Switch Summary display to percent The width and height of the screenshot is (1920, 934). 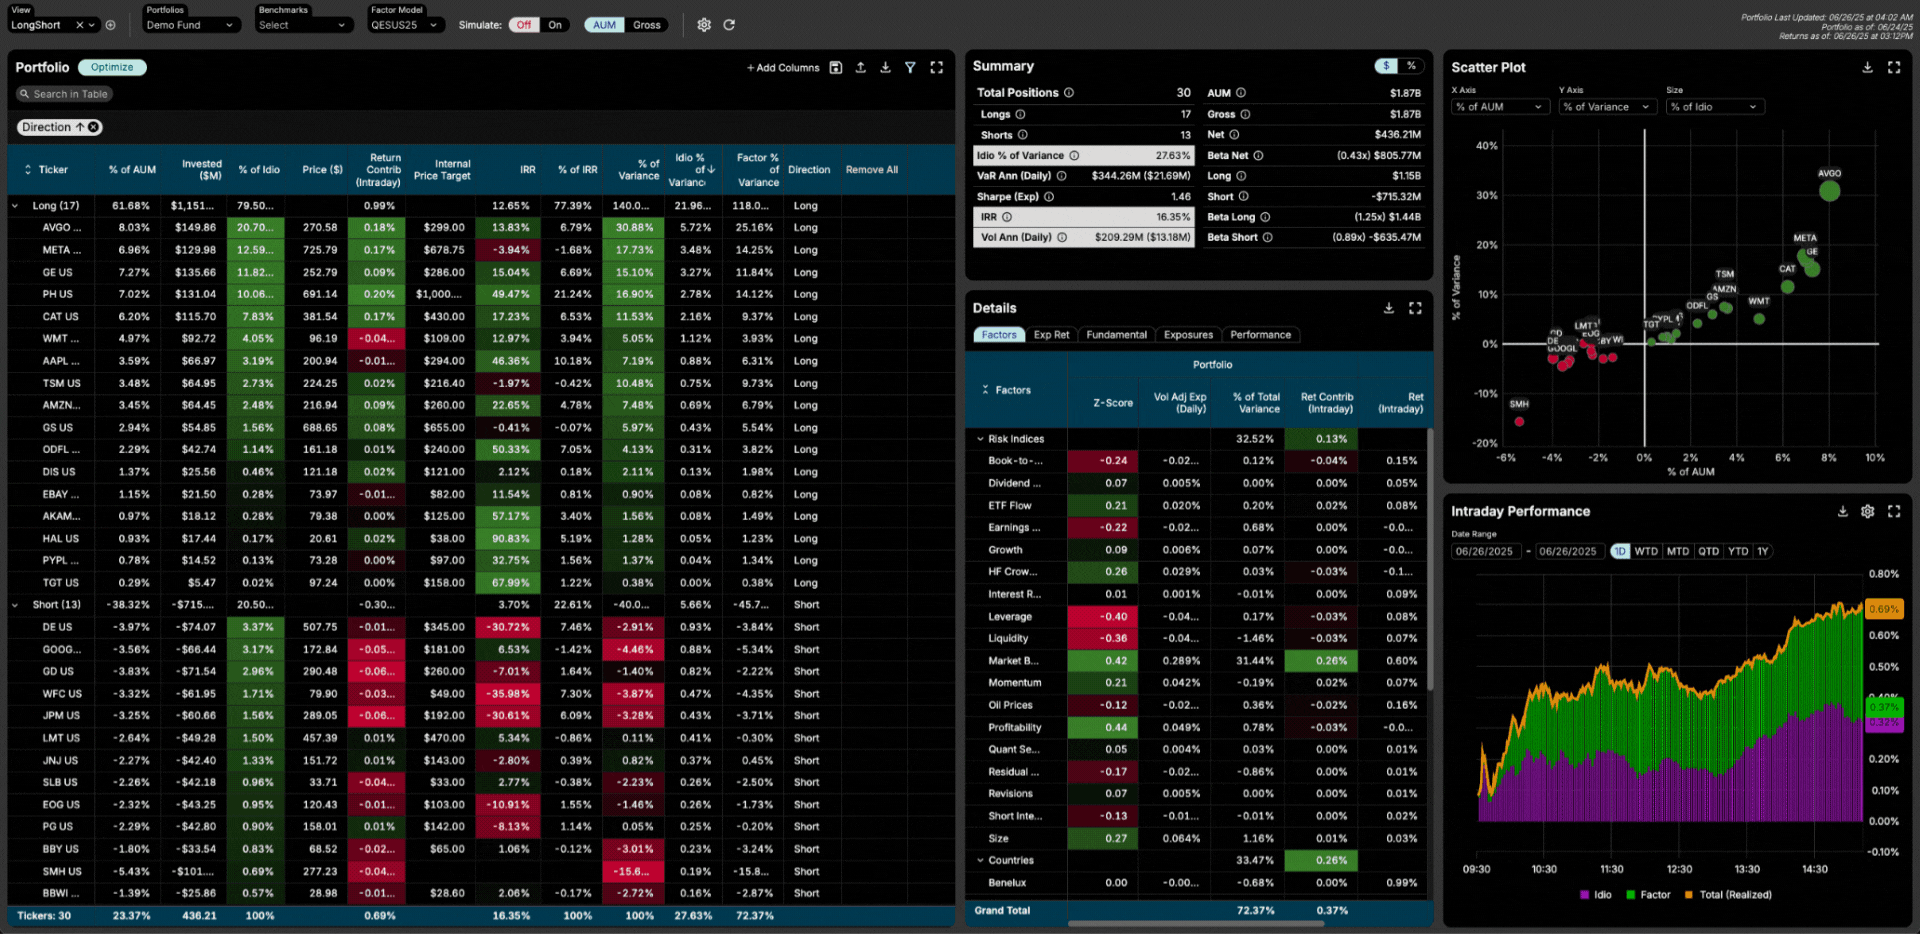coord(1411,66)
